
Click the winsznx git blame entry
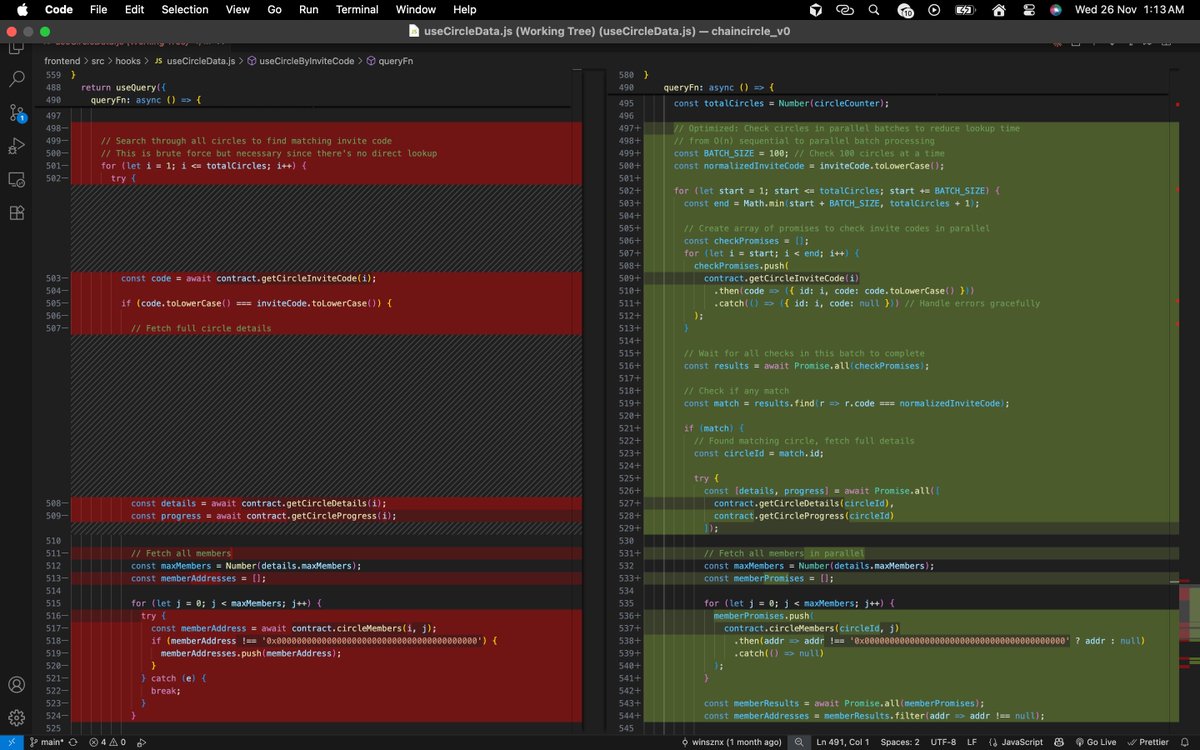pyautogui.click(x=734, y=742)
